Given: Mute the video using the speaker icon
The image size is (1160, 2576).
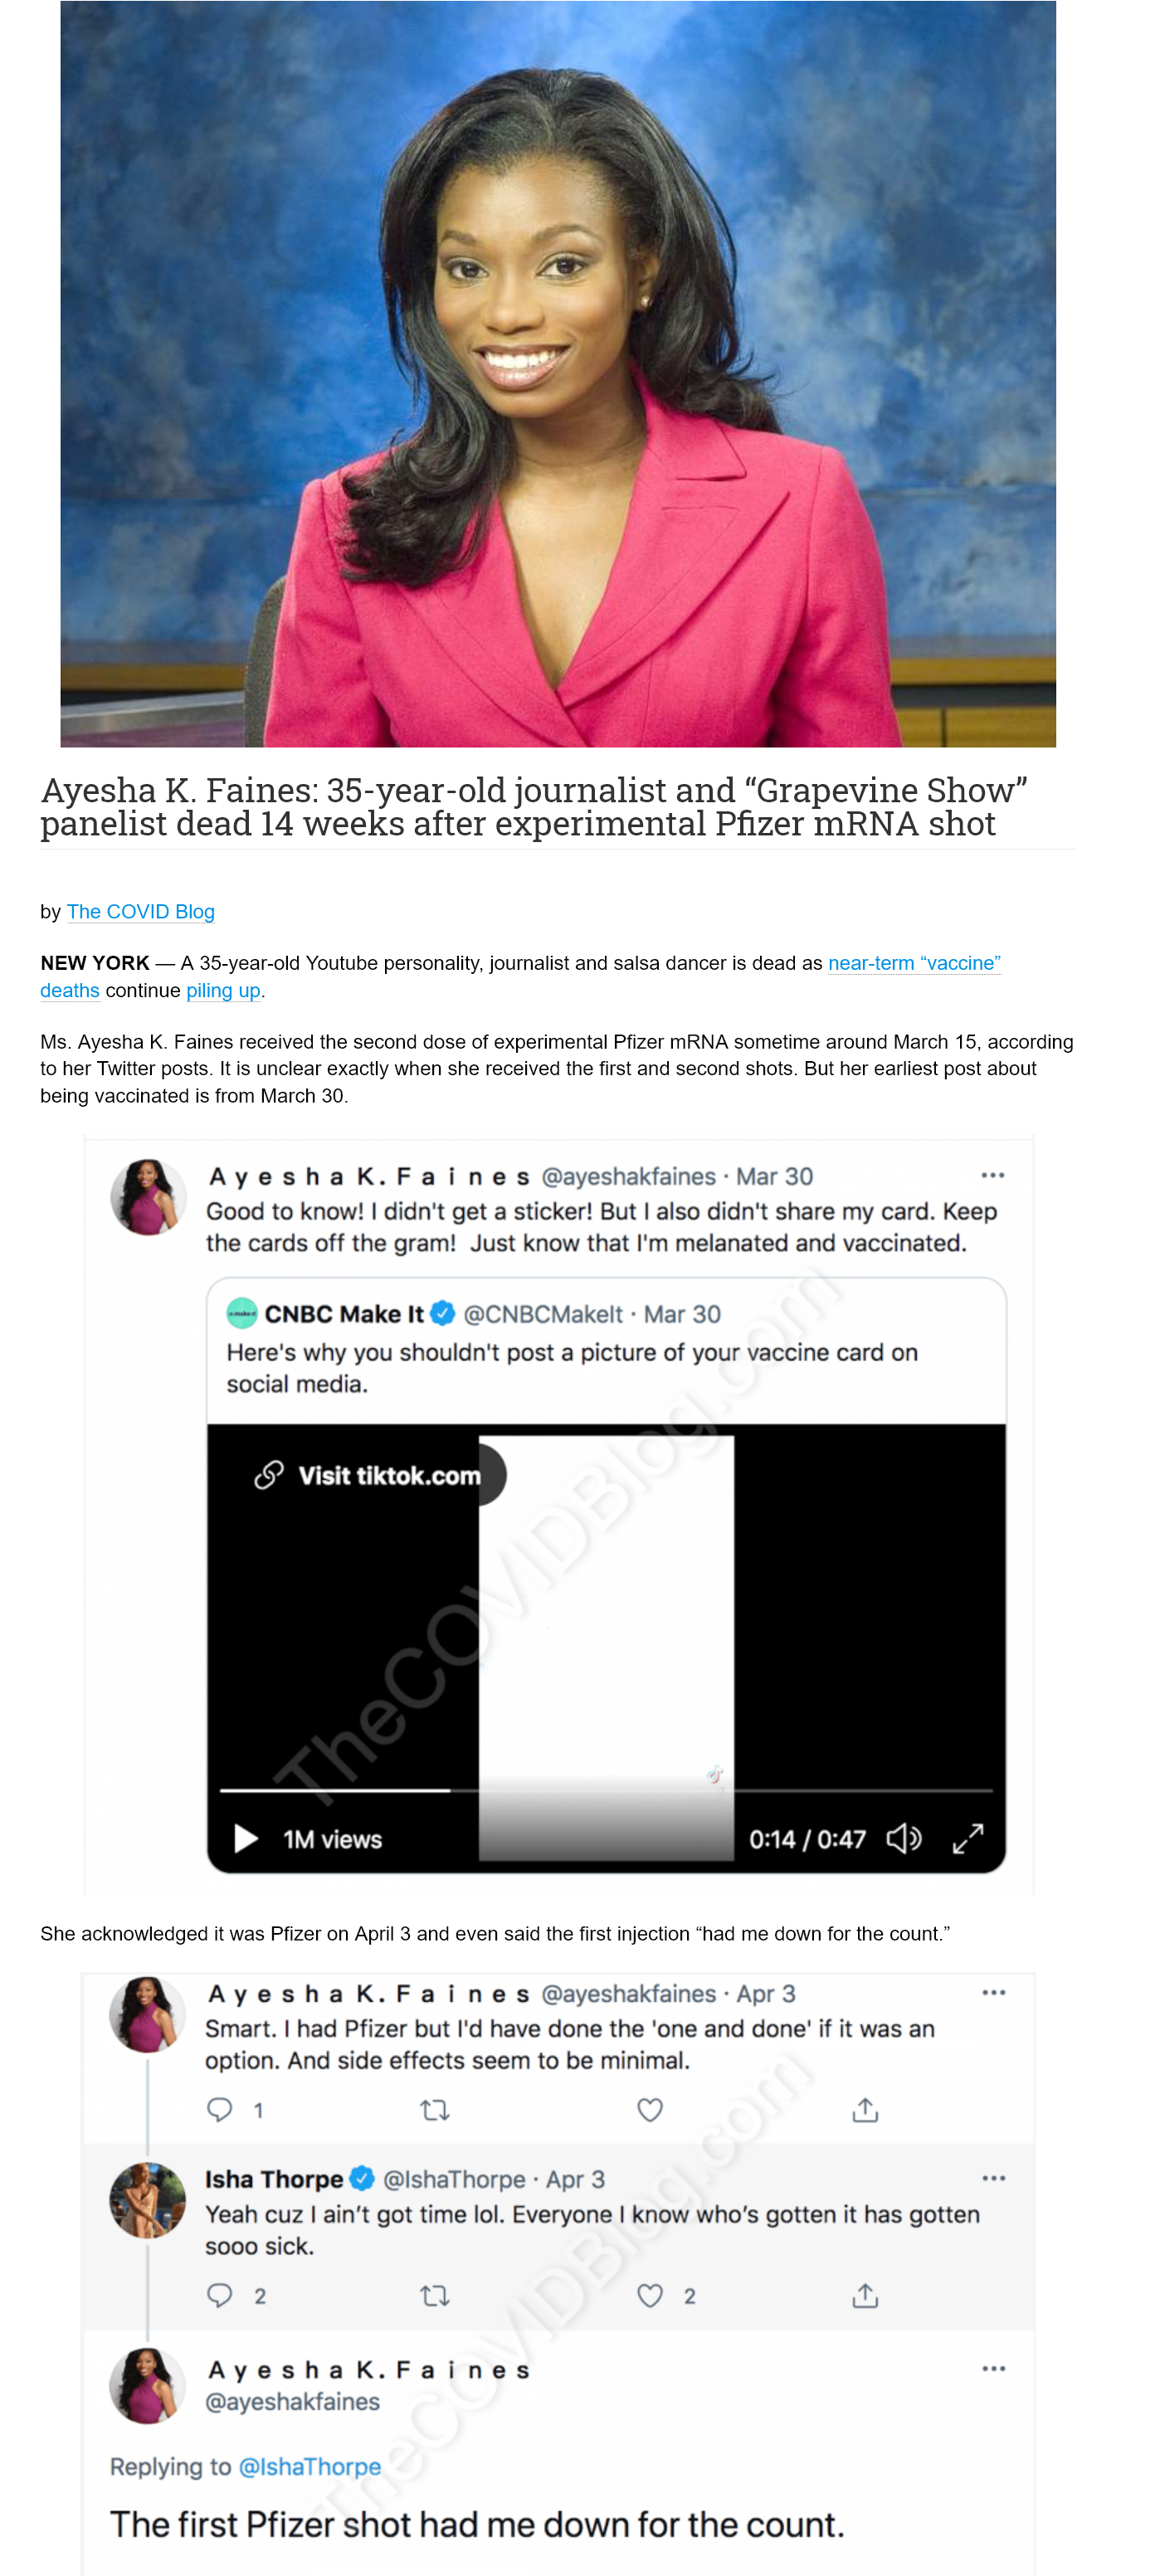Looking at the screenshot, I should (x=904, y=1838).
